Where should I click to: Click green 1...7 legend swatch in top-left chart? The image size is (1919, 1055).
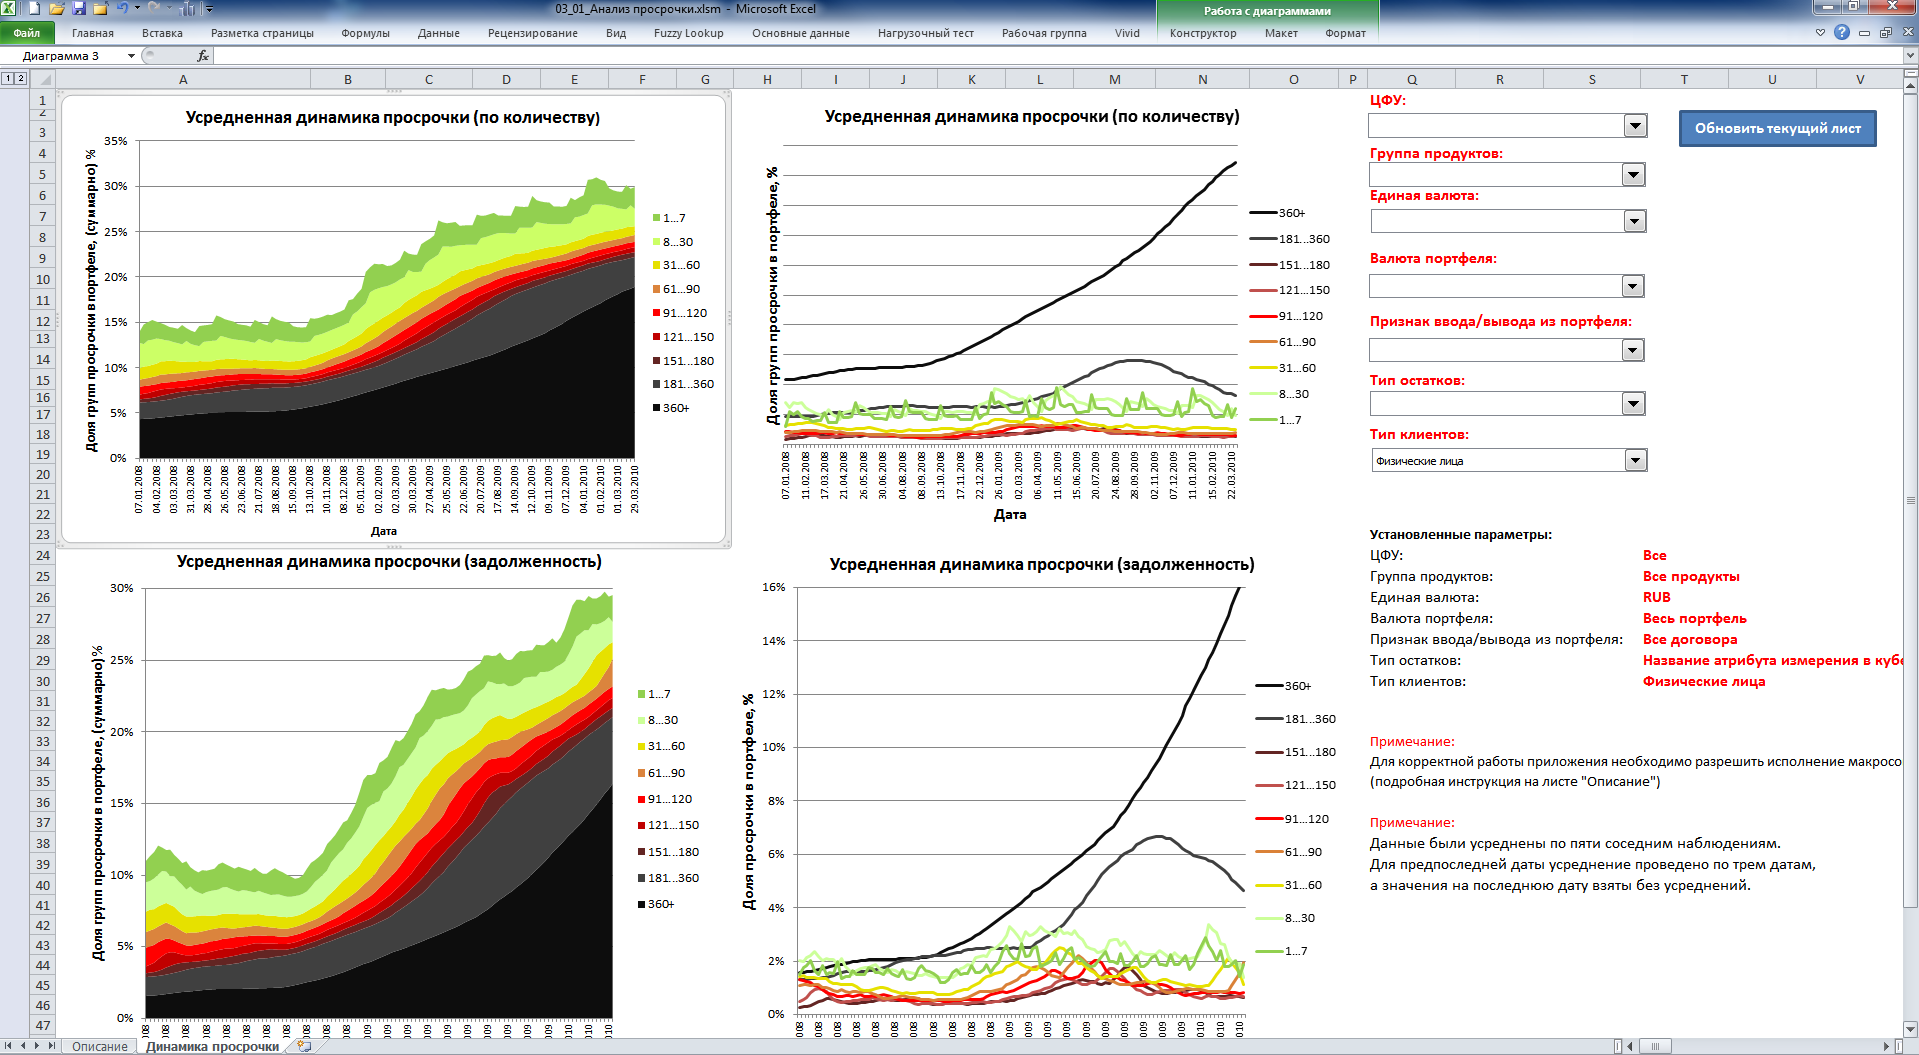pos(656,218)
